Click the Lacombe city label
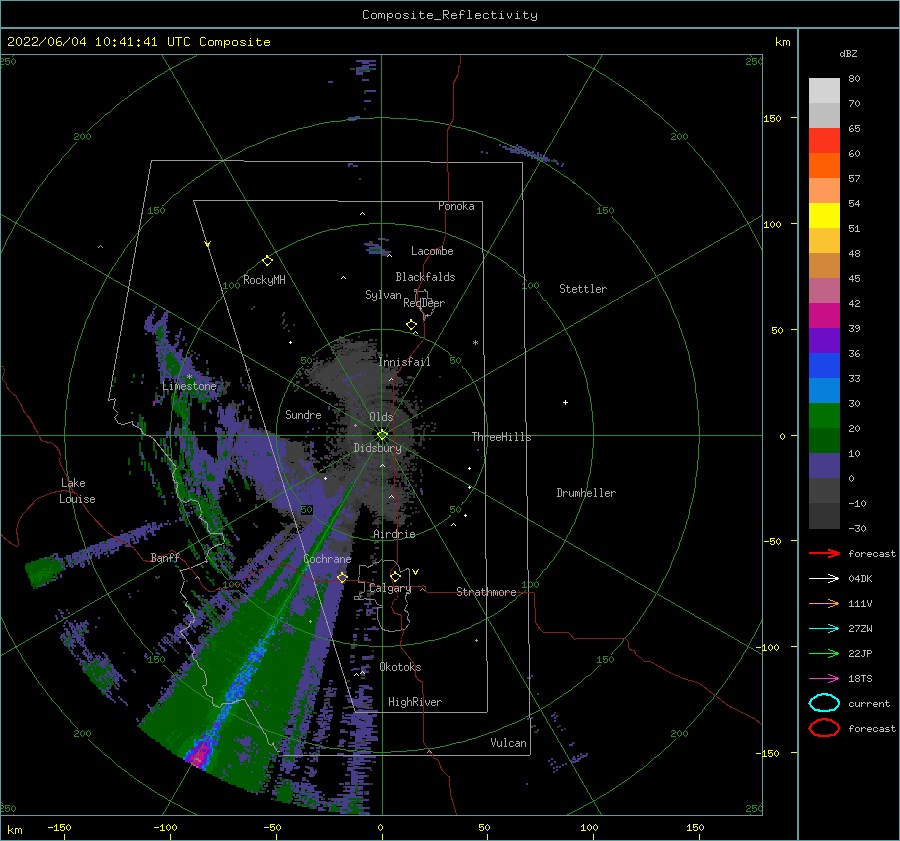Viewport: 900px width, 841px height. pos(432,251)
